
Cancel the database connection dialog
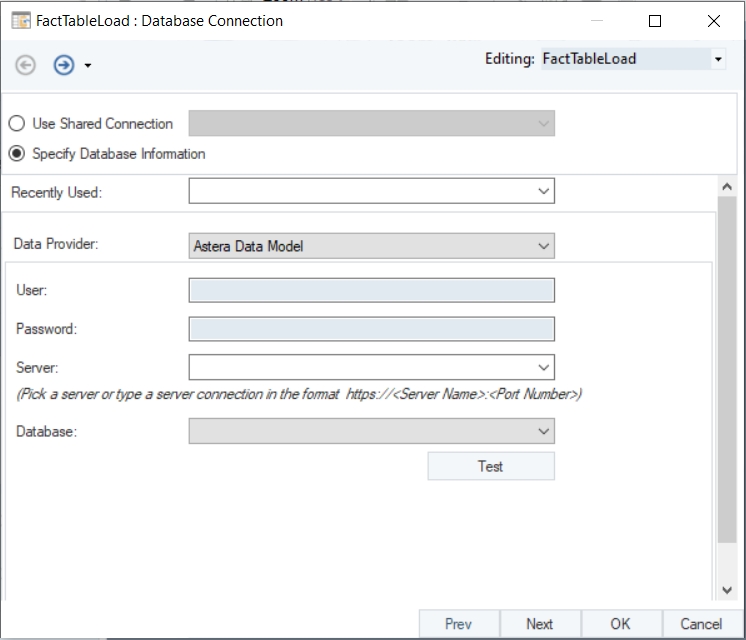click(x=701, y=623)
